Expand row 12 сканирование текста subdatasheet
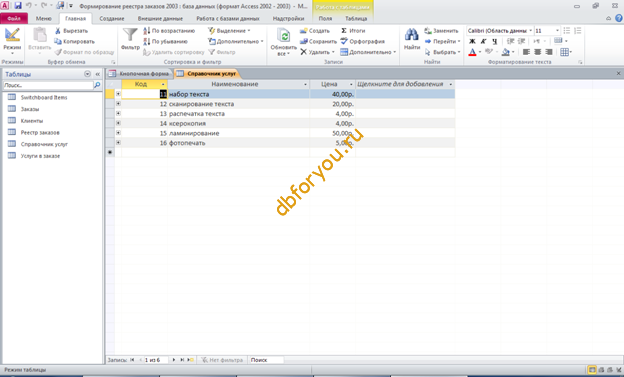The width and height of the screenshot is (624, 377). coord(118,104)
